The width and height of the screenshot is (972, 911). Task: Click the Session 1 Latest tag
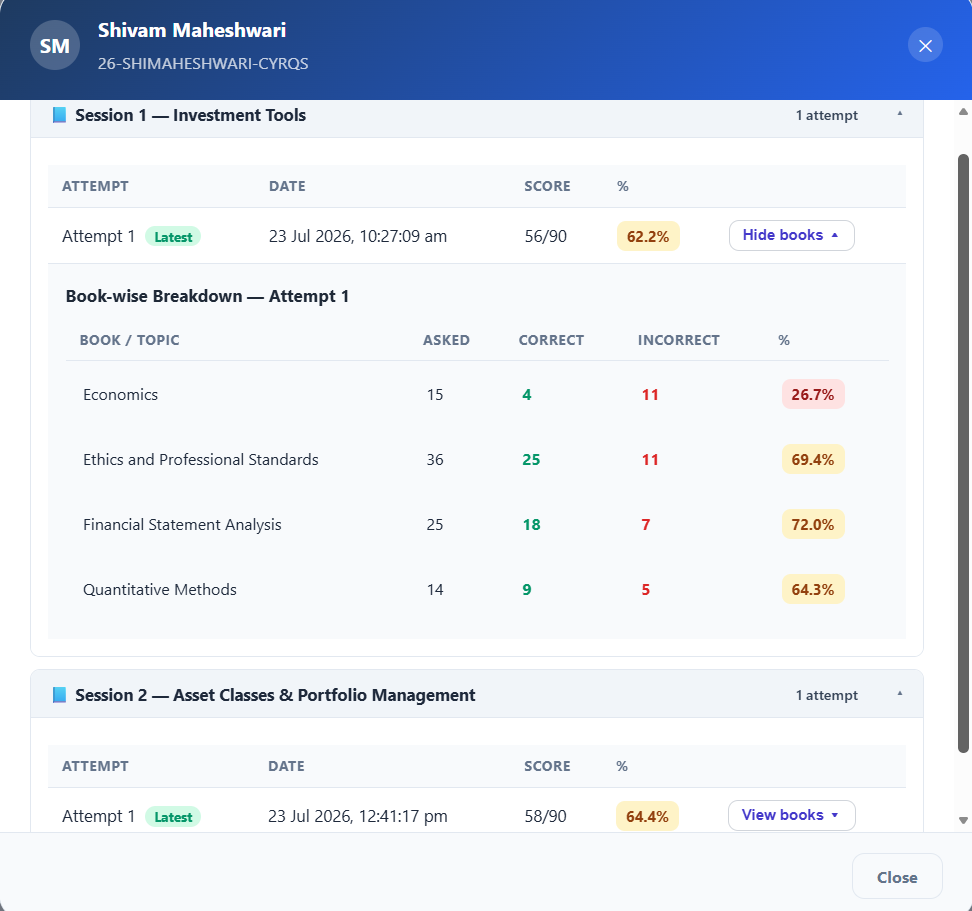click(x=173, y=237)
